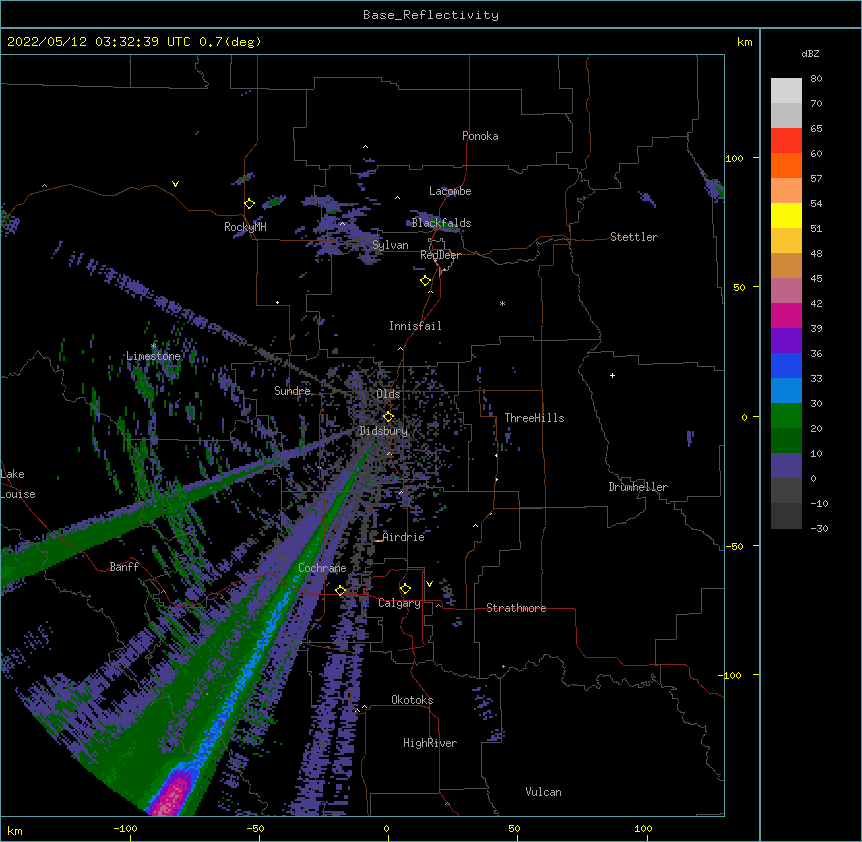Click the ThreeHills town label
The height and width of the screenshot is (842, 862).
coord(534,418)
